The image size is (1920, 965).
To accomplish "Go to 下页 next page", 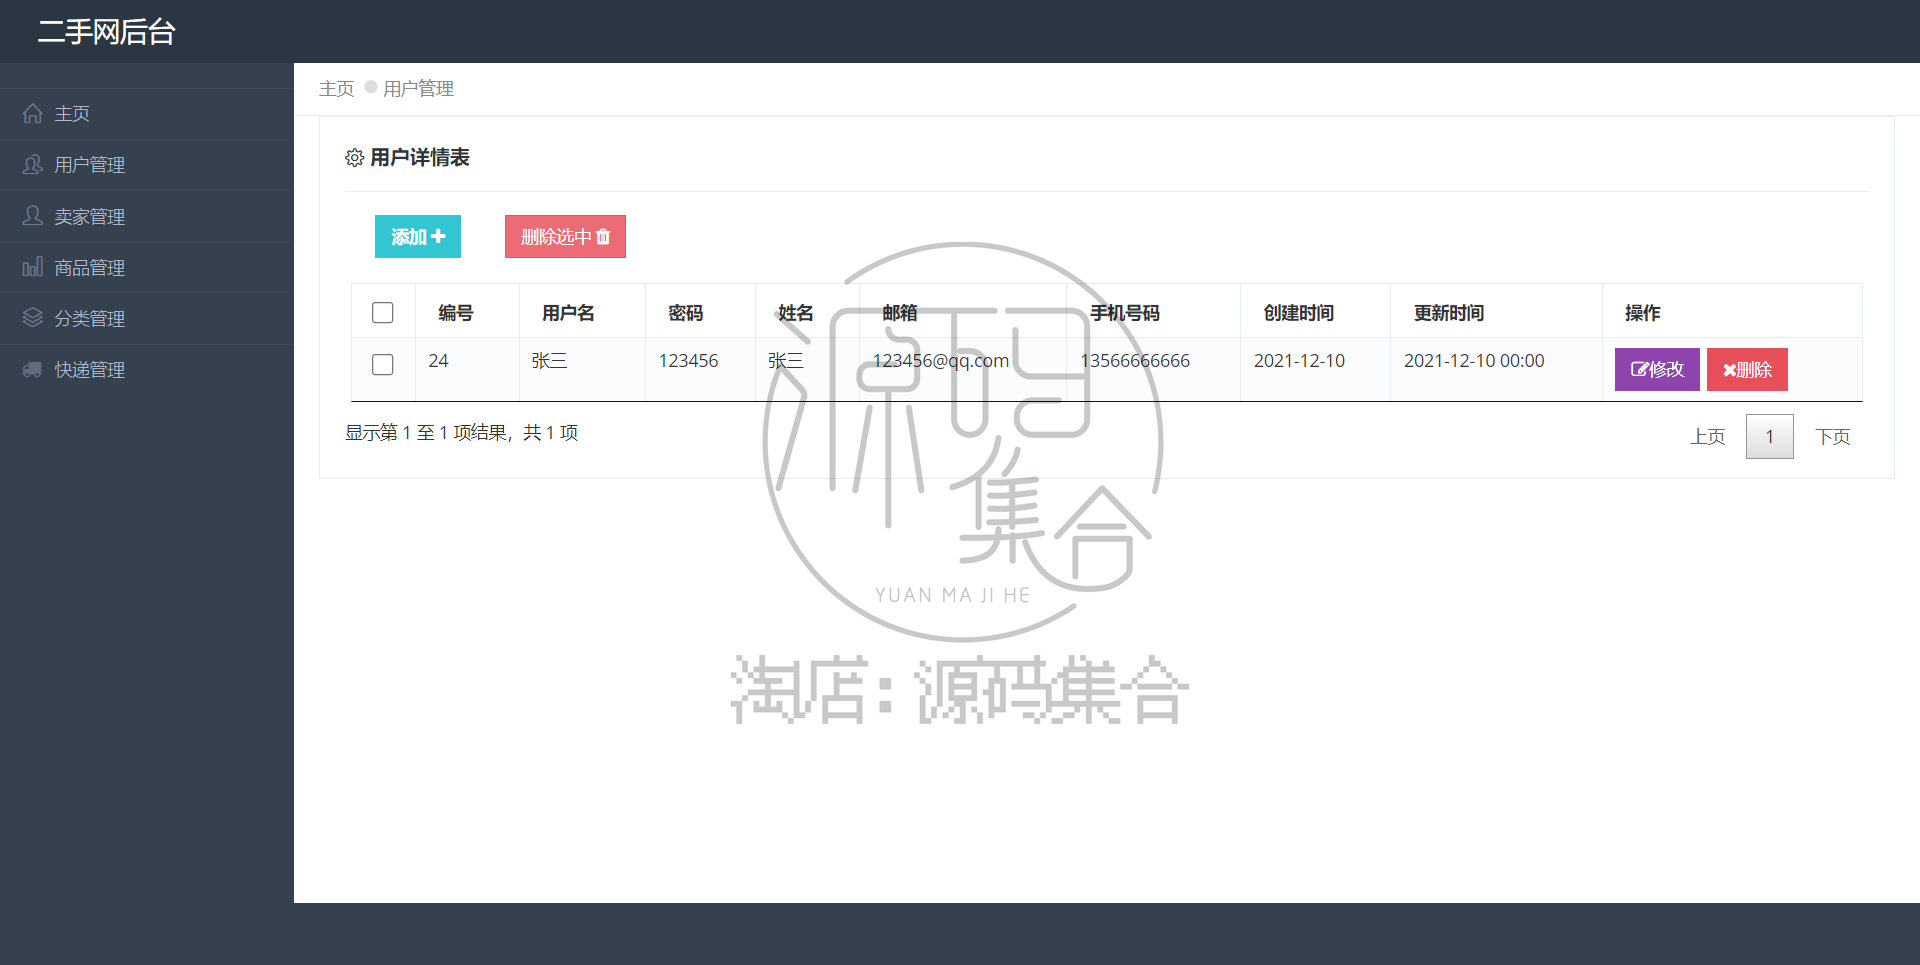I will 1833,437.
